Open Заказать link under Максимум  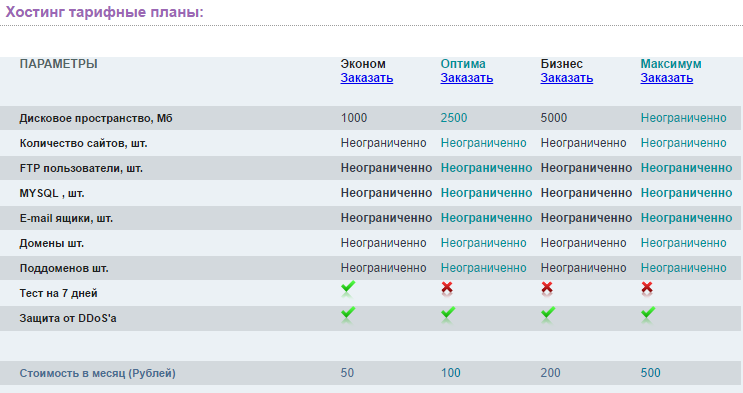667,78
